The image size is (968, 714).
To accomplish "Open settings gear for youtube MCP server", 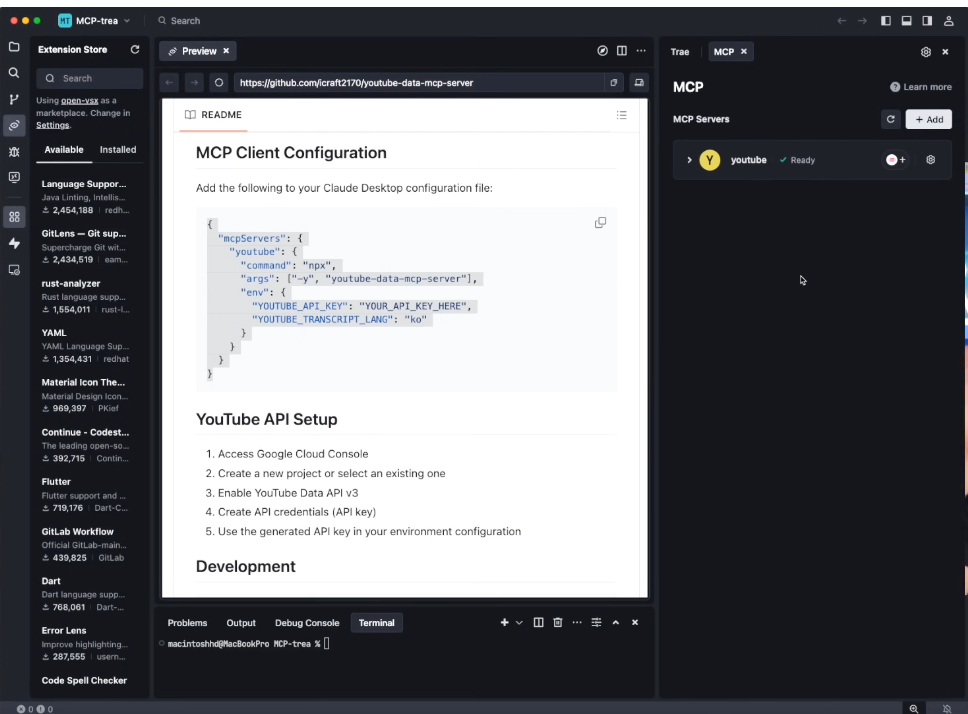I will coord(930,159).
